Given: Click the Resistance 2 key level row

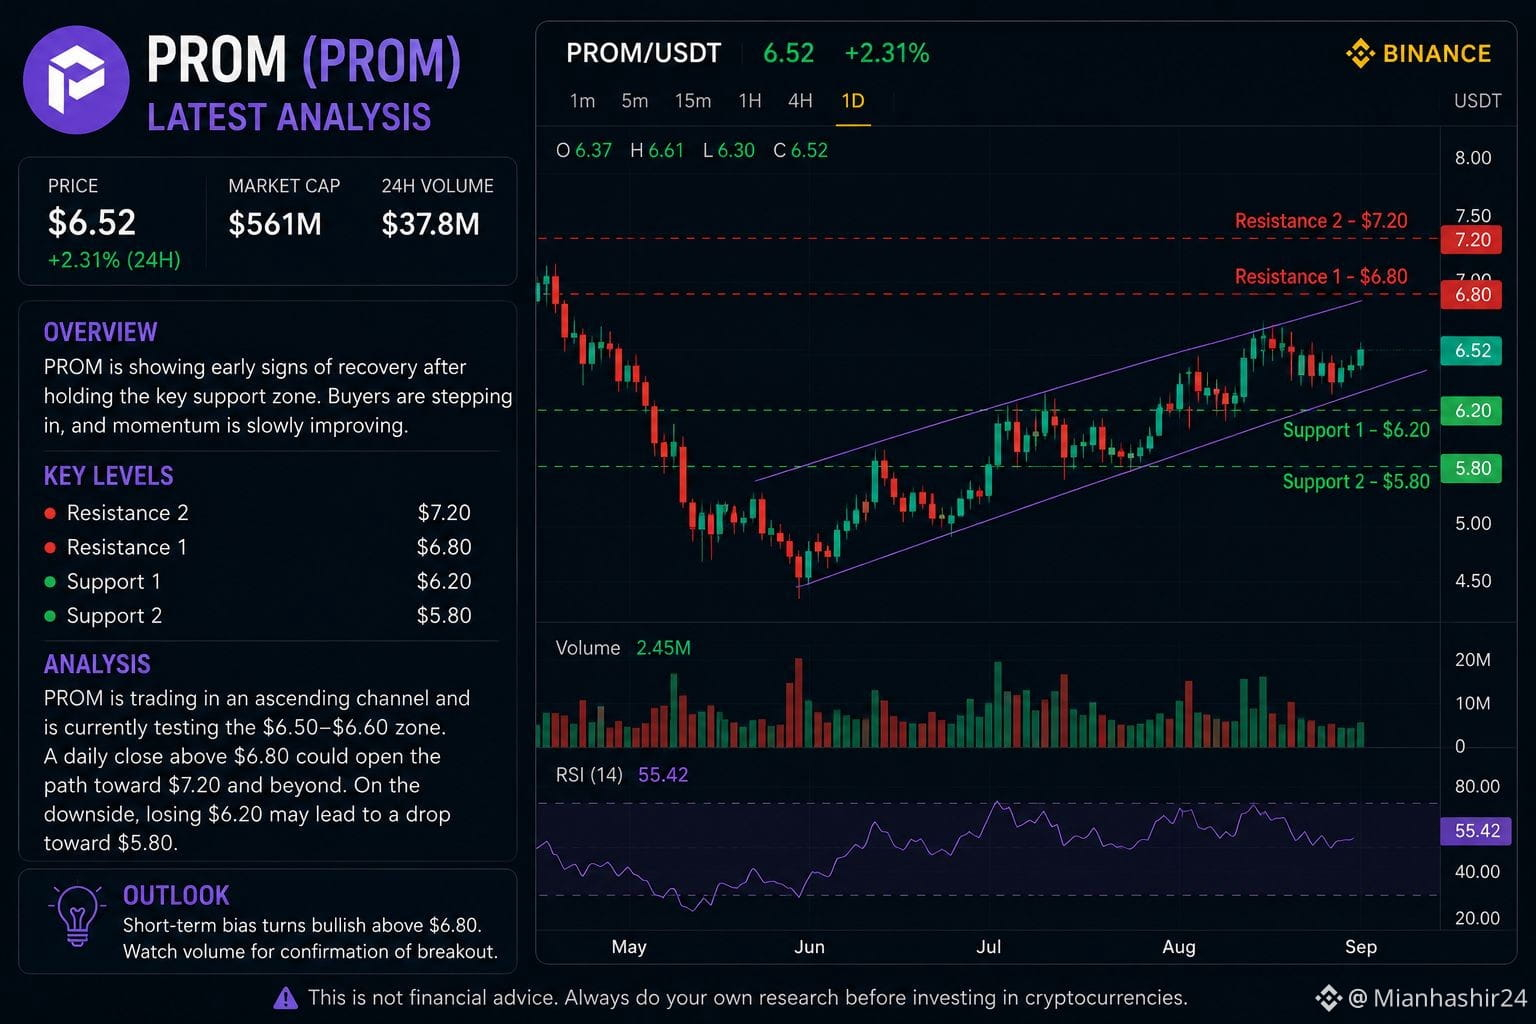Looking at the screenshot, I should [x=258, y=513].
